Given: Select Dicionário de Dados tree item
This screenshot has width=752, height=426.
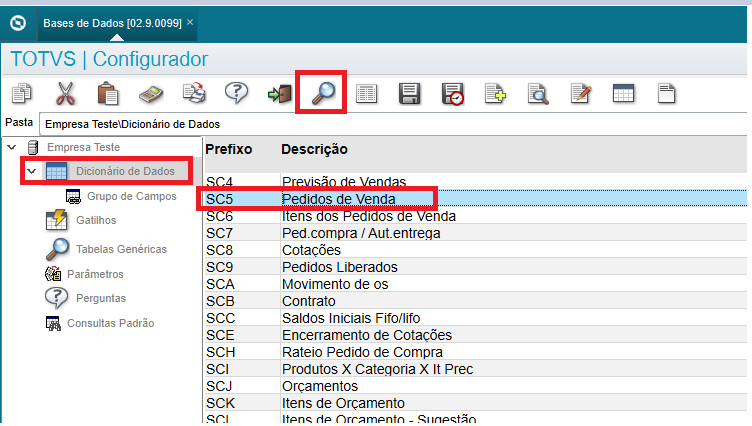Looking at the screenshot, I should [125, 171].
